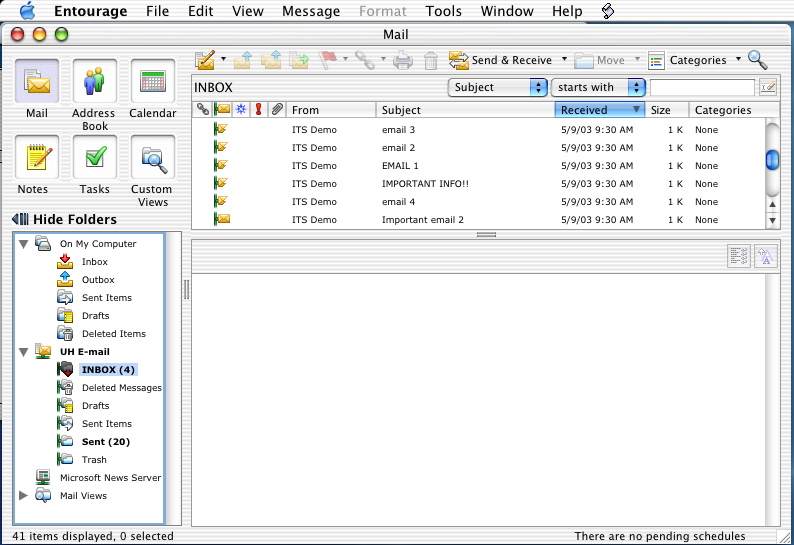Screen dimensions: 794x545
Task: Click the Print toolbar icon
Action: (x=403, y=60)
